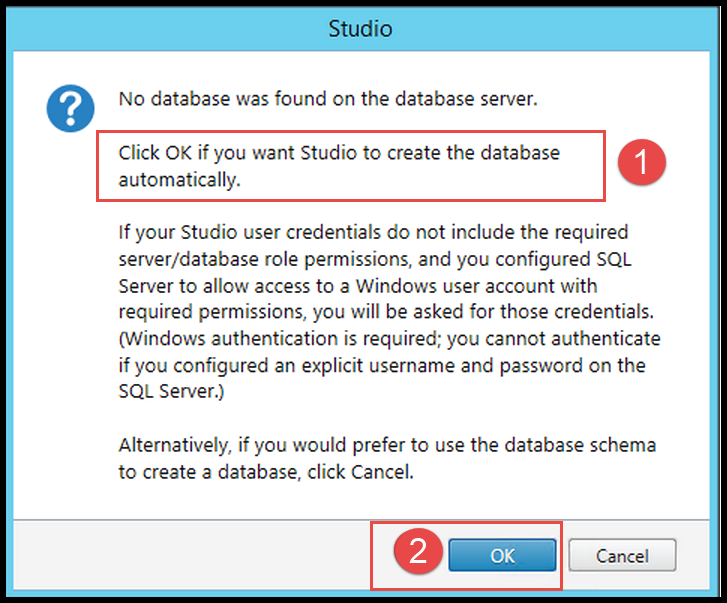Click the Studio dialog title

coord(361,29)
